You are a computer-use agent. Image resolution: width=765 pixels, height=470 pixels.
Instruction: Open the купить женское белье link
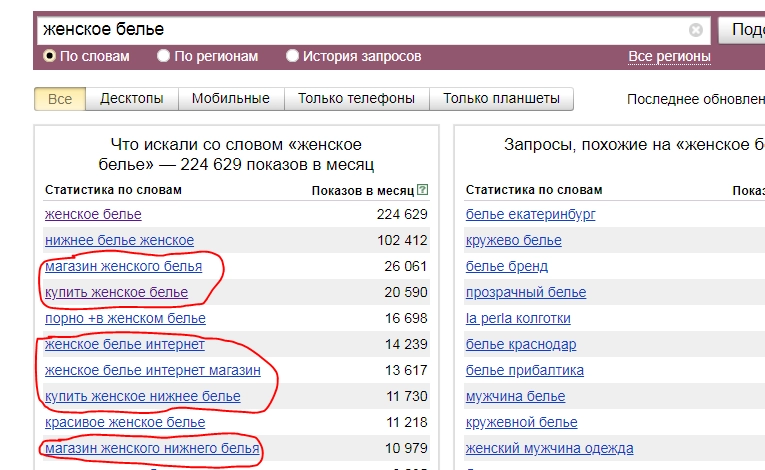(117, 292)
